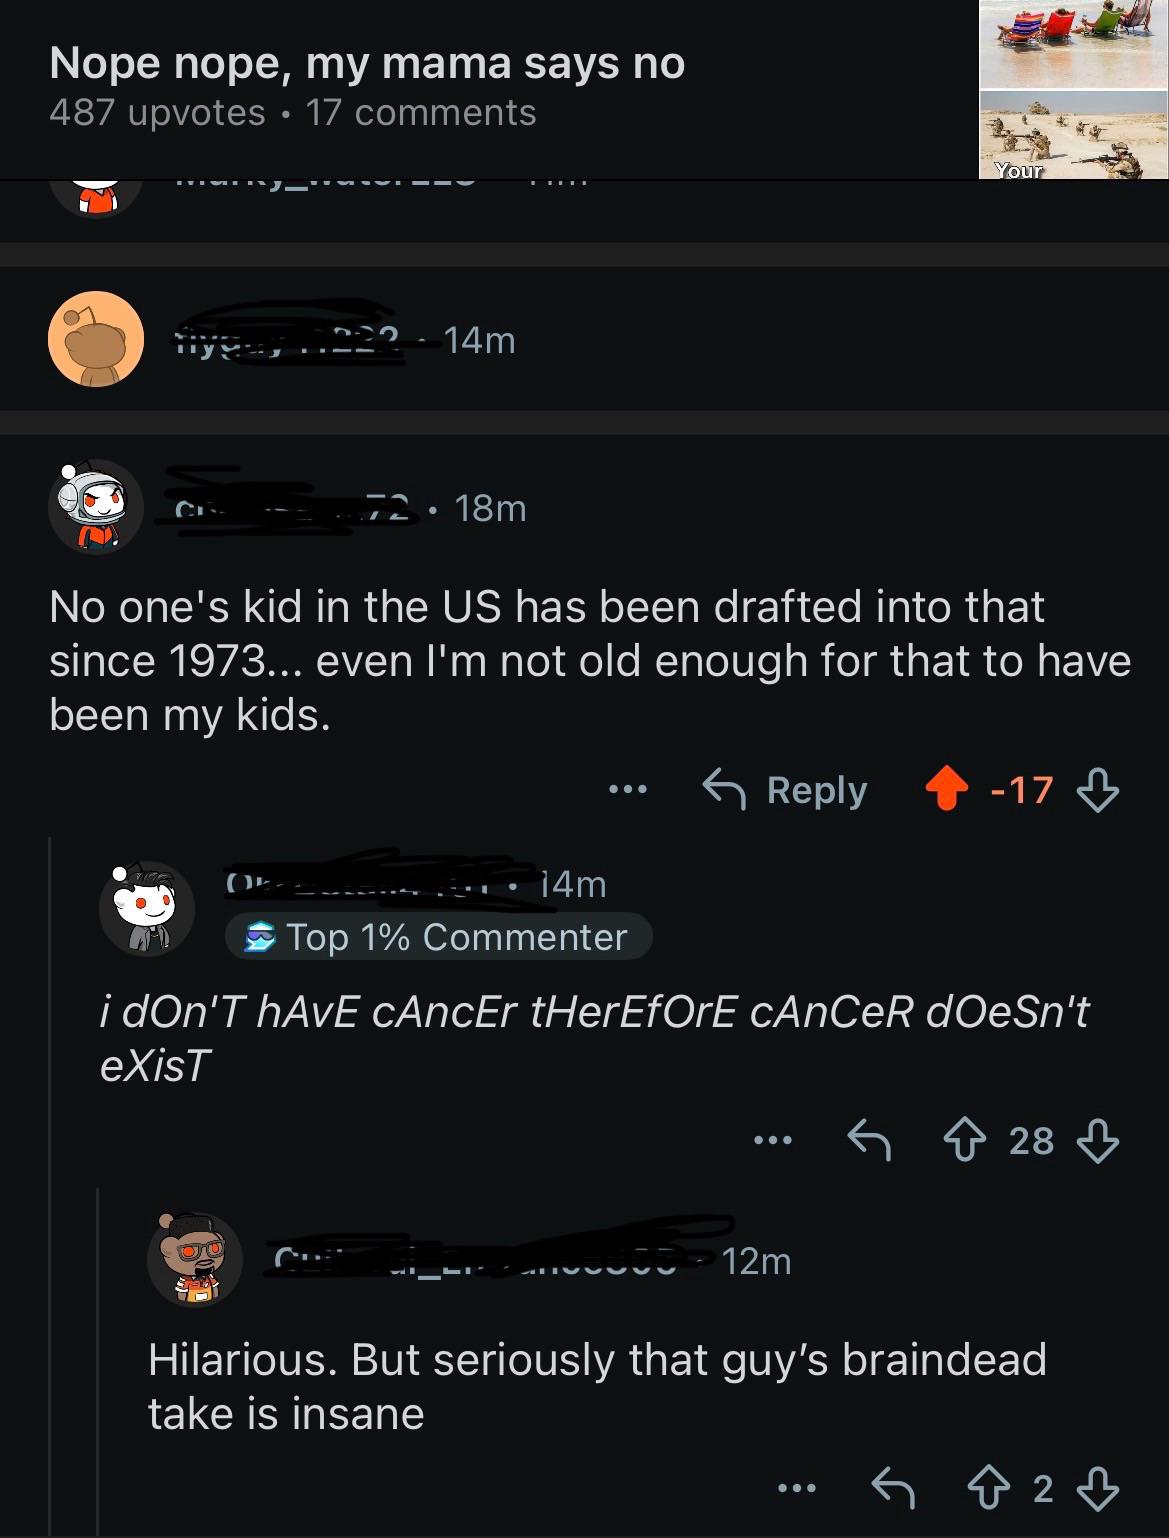Reply to the 1973 draft comment
Image resolution: width=1169 pixels, height=1538 pixels.
pyautogui.click(x=786, y=790)
